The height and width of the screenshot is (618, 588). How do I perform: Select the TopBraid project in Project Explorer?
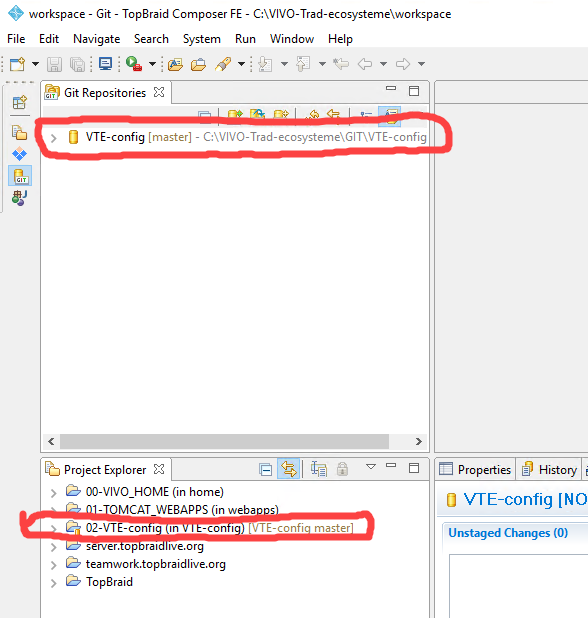(109, 582)
